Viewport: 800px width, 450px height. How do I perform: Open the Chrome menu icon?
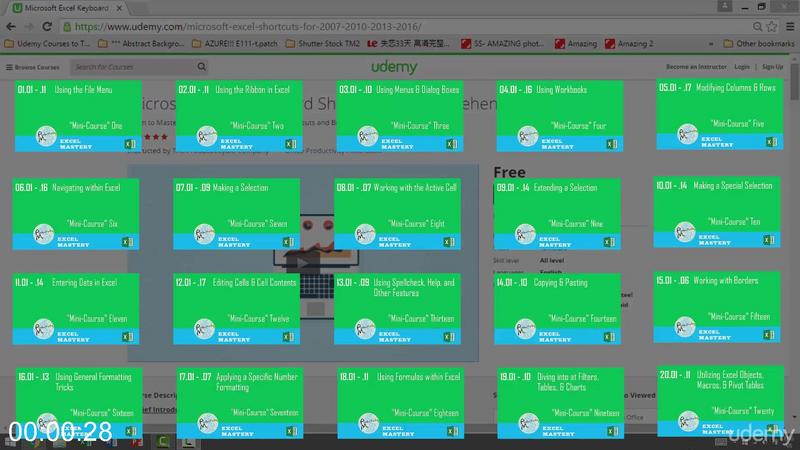coord(790,27)
